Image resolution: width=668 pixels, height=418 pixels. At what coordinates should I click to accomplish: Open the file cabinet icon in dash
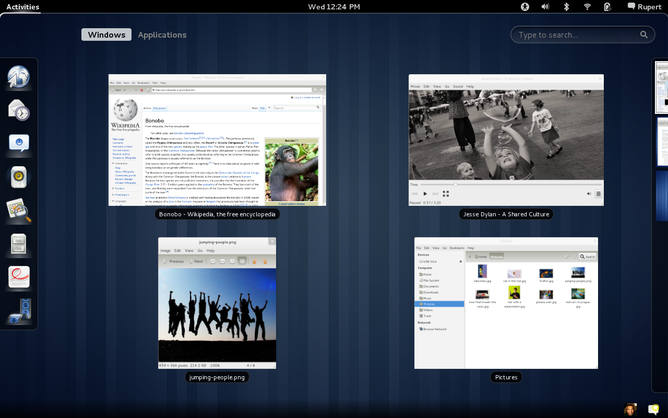coord(18,244)
